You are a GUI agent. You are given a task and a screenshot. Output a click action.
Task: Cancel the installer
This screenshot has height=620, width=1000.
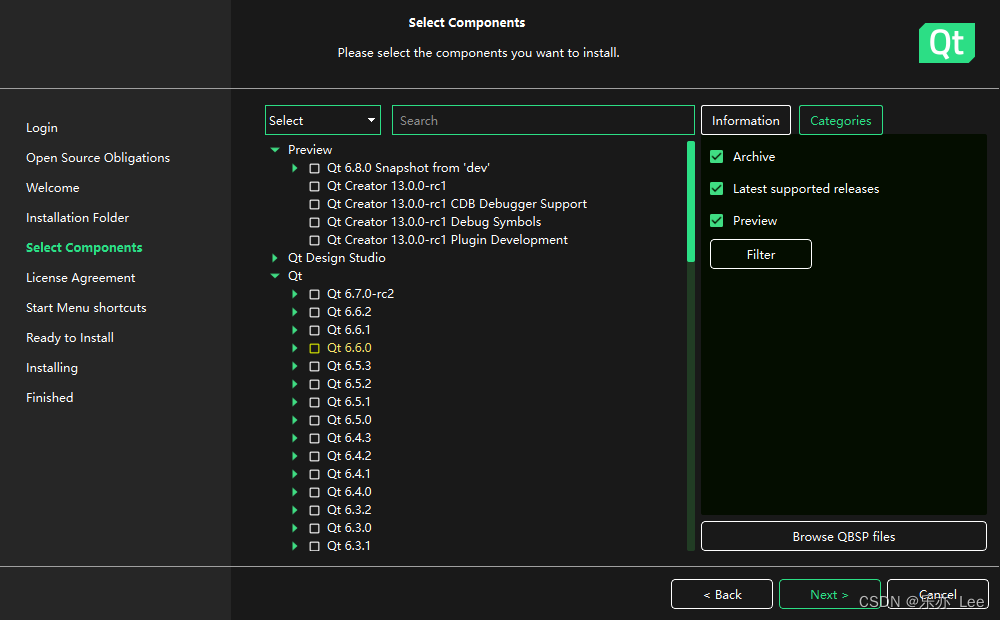click(x=938, y=594)
